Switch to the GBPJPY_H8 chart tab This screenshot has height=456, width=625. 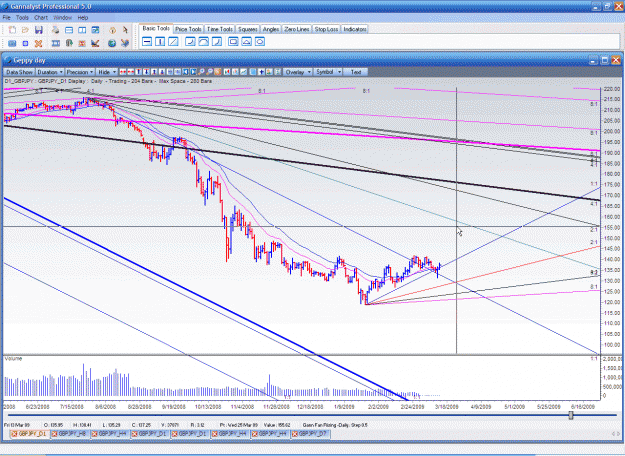tap(71, 434)
